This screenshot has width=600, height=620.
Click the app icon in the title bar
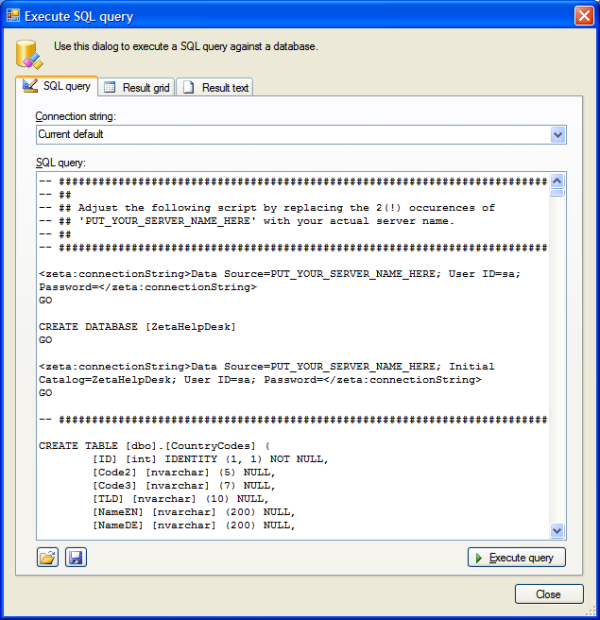point(13,16)
